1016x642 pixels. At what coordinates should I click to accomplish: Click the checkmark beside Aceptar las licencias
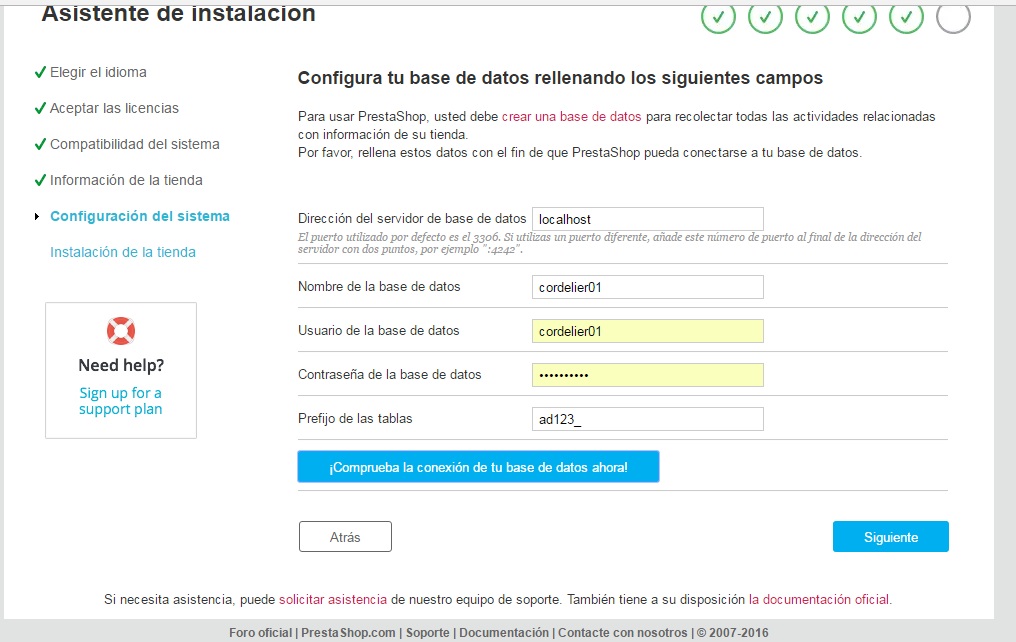pos(40,108)
